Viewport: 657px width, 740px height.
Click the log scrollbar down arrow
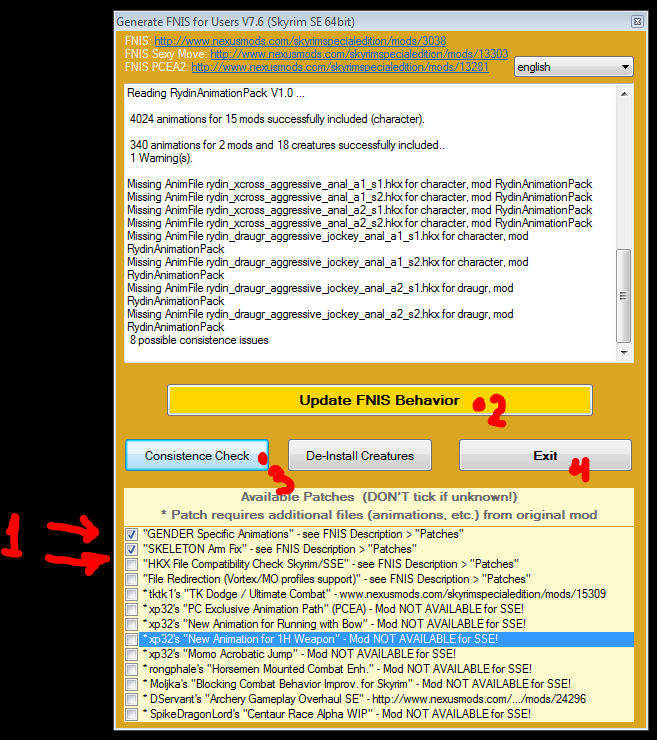point(624,353)
